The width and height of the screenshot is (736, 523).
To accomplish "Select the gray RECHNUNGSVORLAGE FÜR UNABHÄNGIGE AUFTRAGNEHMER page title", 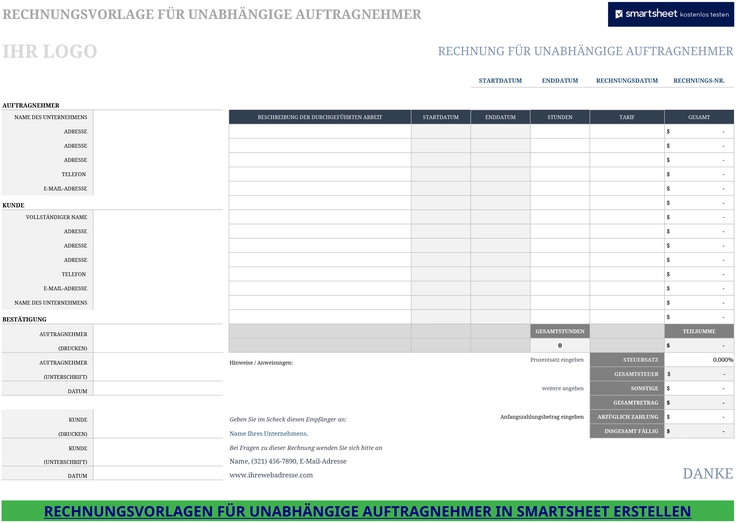I will (212, 15).
